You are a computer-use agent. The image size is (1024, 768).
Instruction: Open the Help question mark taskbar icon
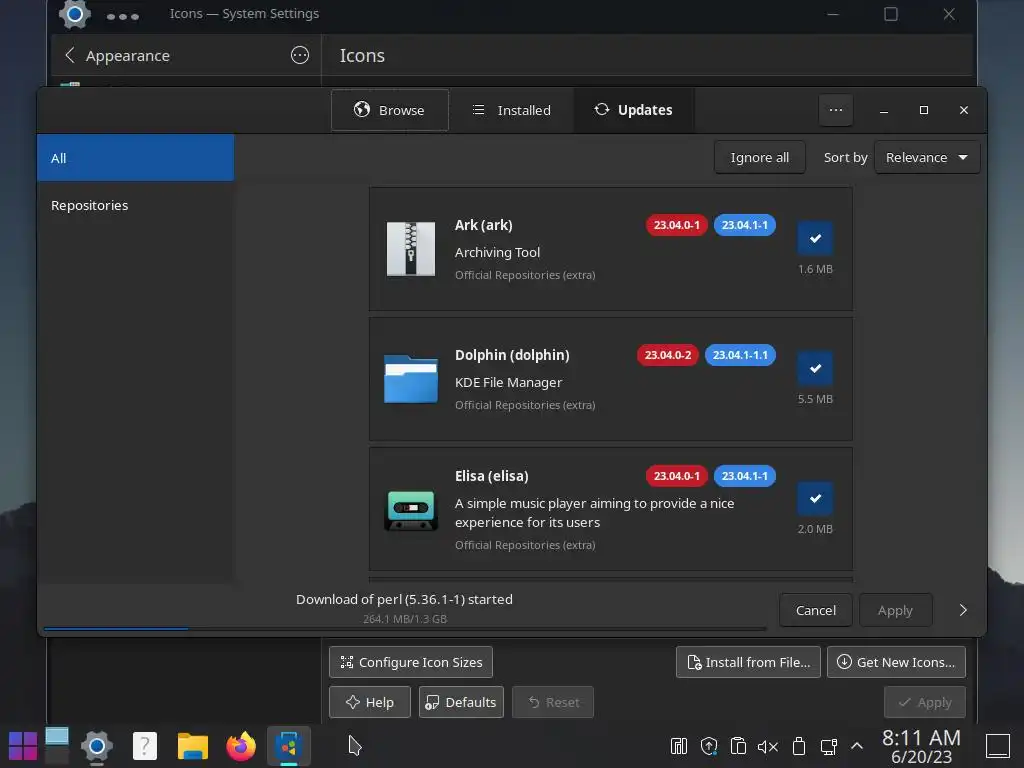coord(145,746)
